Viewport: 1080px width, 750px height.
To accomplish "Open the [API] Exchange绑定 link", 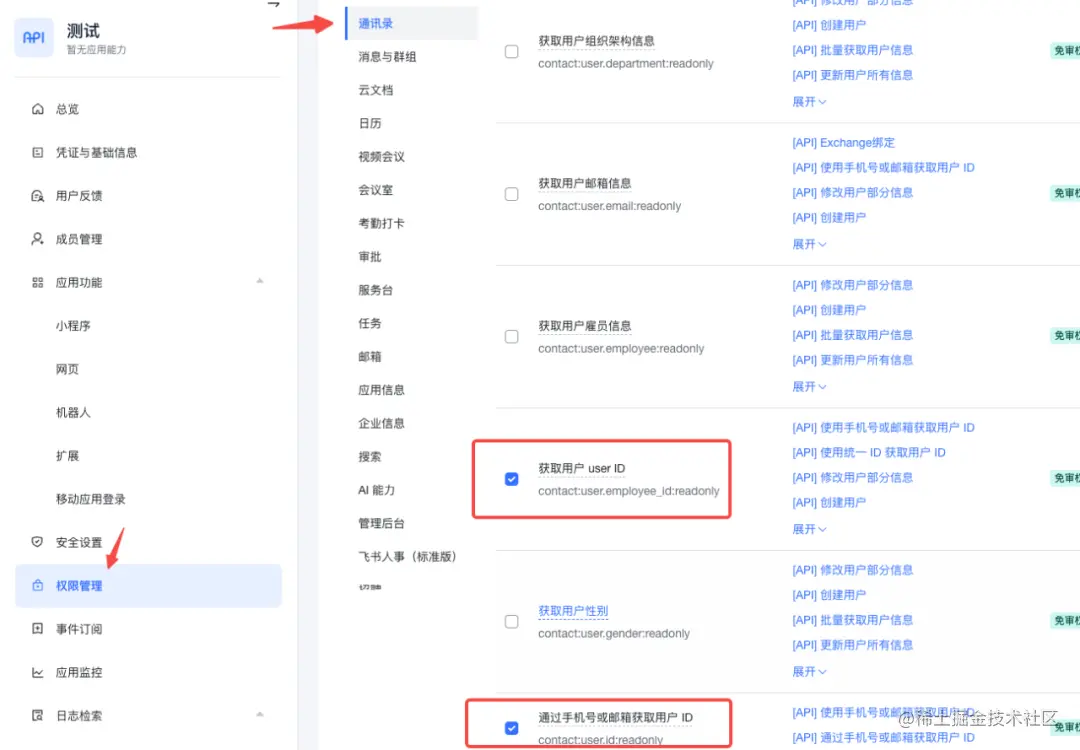I will click(x=844, y=143).
